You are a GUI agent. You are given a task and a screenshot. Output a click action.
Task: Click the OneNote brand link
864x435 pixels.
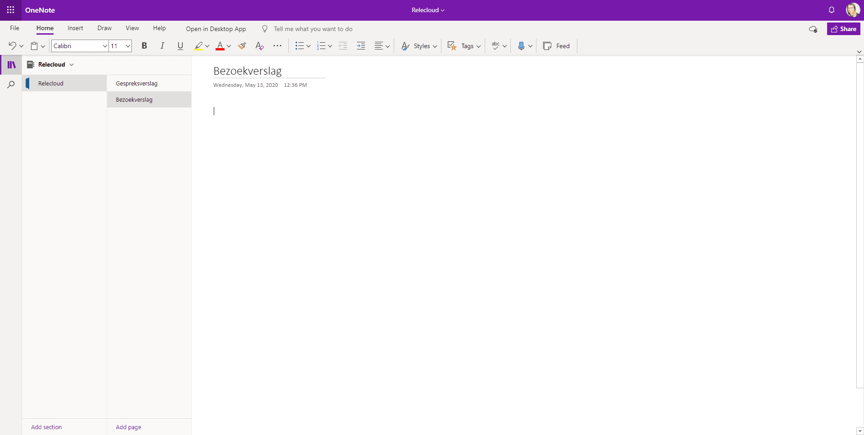point(40,10)
